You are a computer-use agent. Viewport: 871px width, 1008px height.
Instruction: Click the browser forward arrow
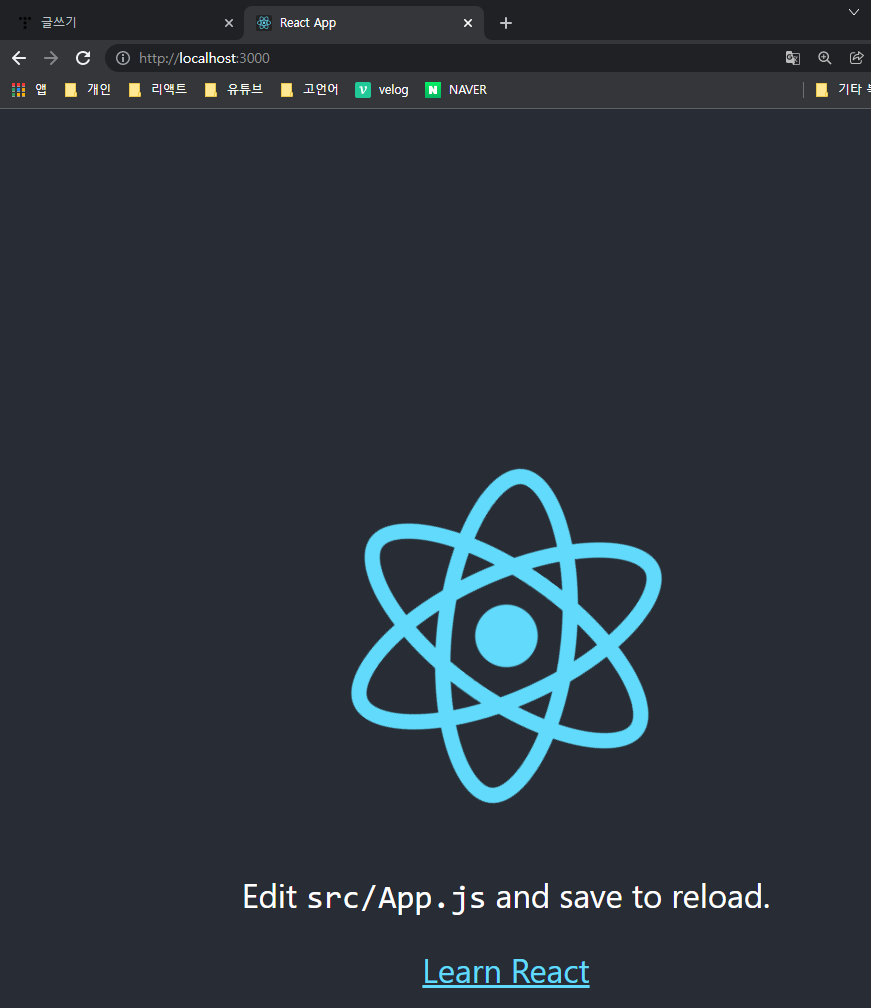tap(51, 58)
